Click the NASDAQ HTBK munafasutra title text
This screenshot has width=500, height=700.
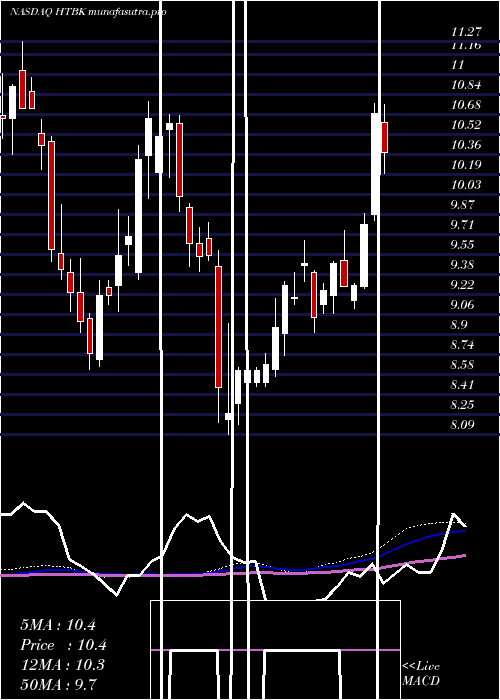click(88, 12)
